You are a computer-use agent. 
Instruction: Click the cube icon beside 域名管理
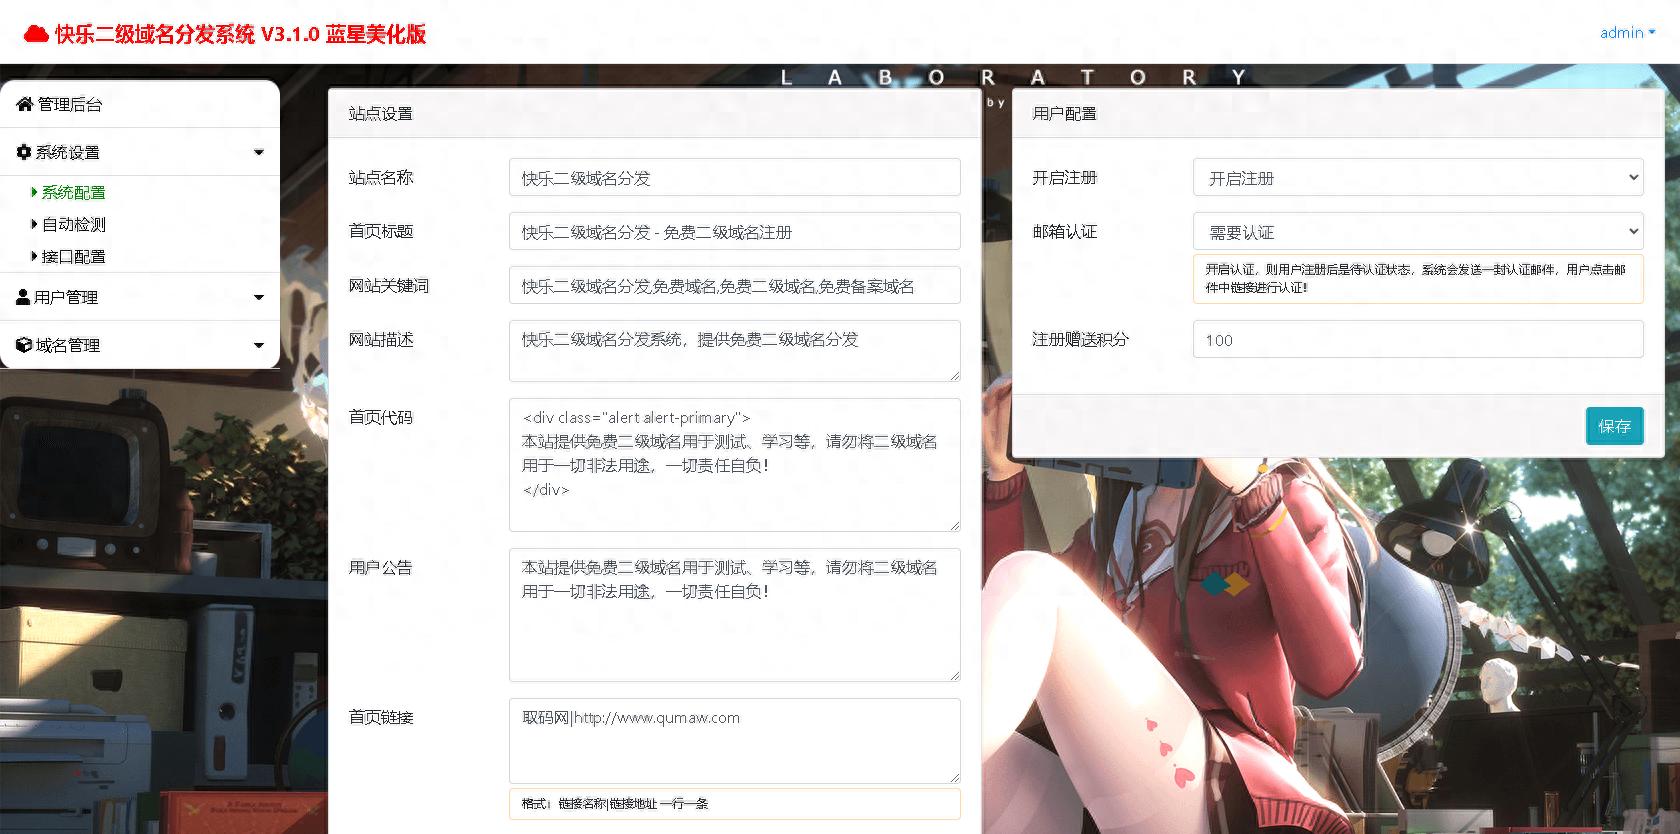[x=24, y=345]
